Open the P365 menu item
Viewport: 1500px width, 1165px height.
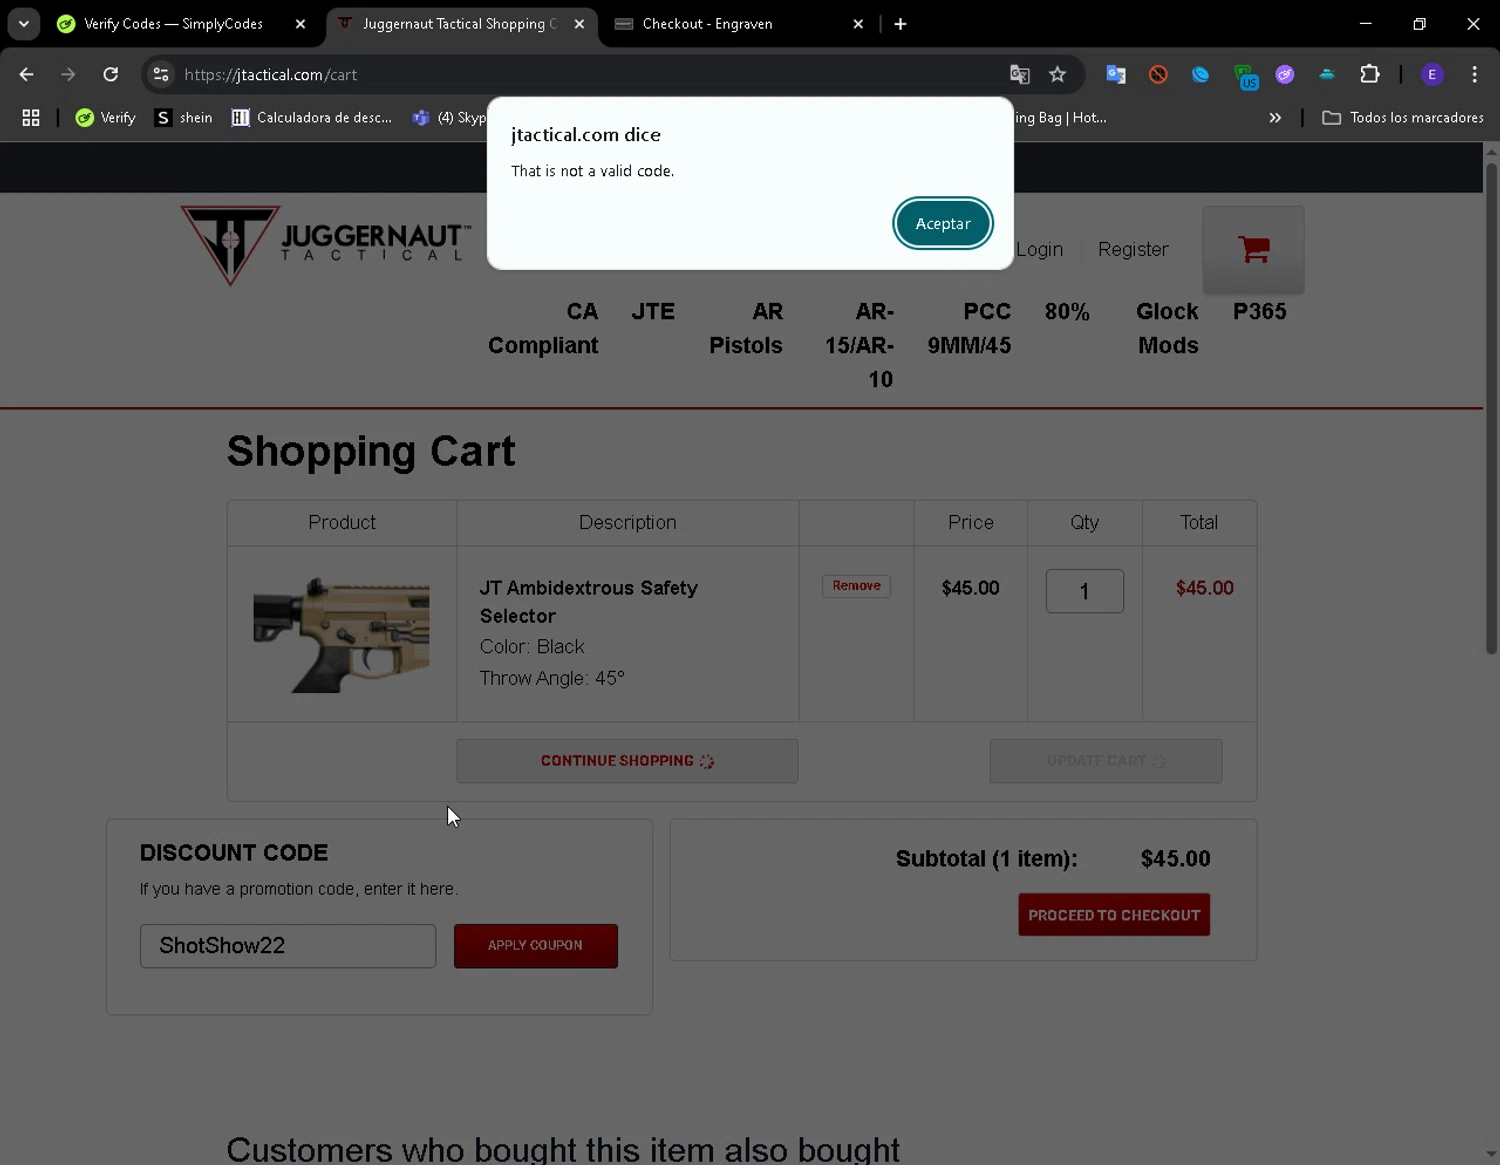[x=1259, y=312]
